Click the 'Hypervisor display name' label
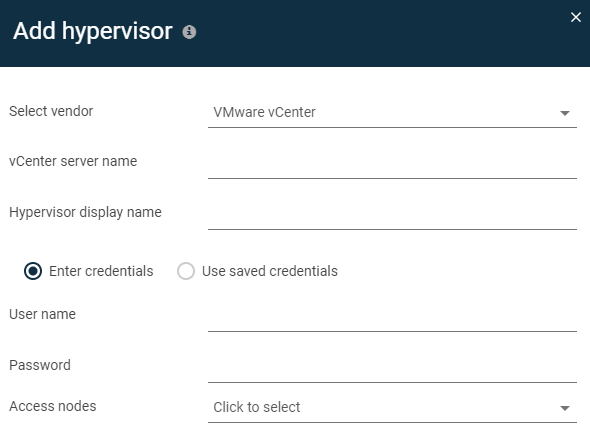590x442 pixels. [85, 212]
